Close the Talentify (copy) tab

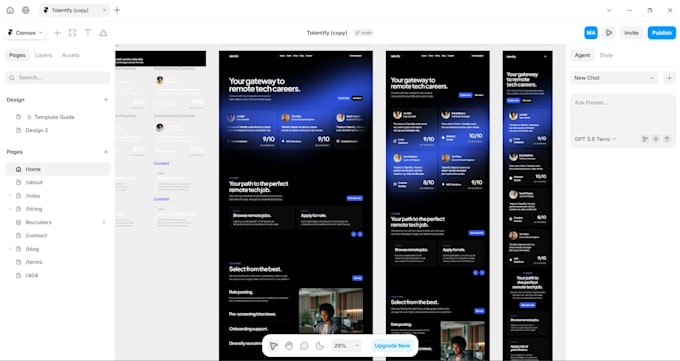point(104,10)
